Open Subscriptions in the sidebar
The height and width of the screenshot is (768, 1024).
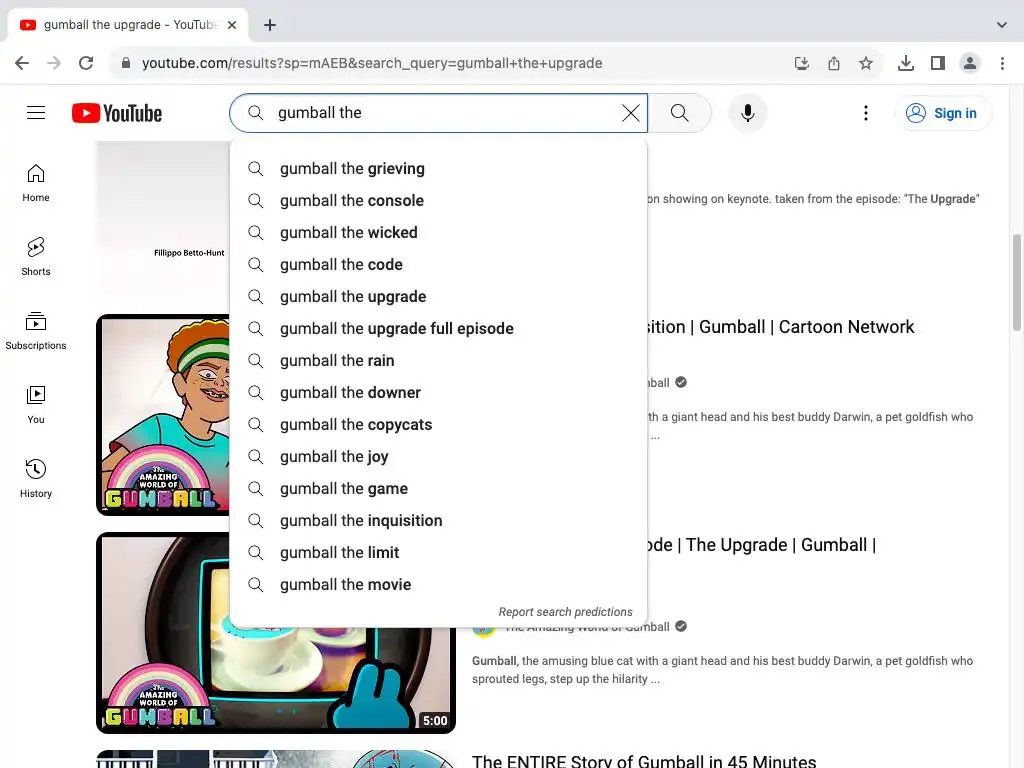click(x=36, y=331)
